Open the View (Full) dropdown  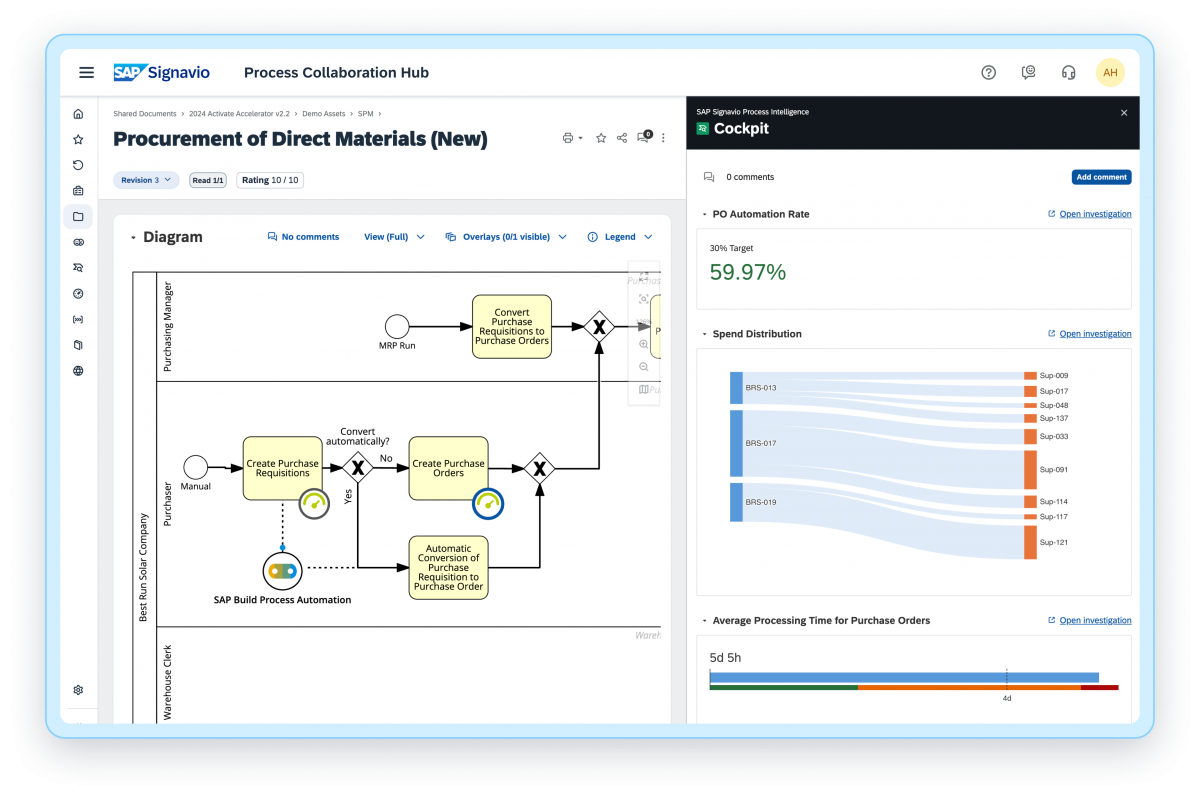pos(394,236)
